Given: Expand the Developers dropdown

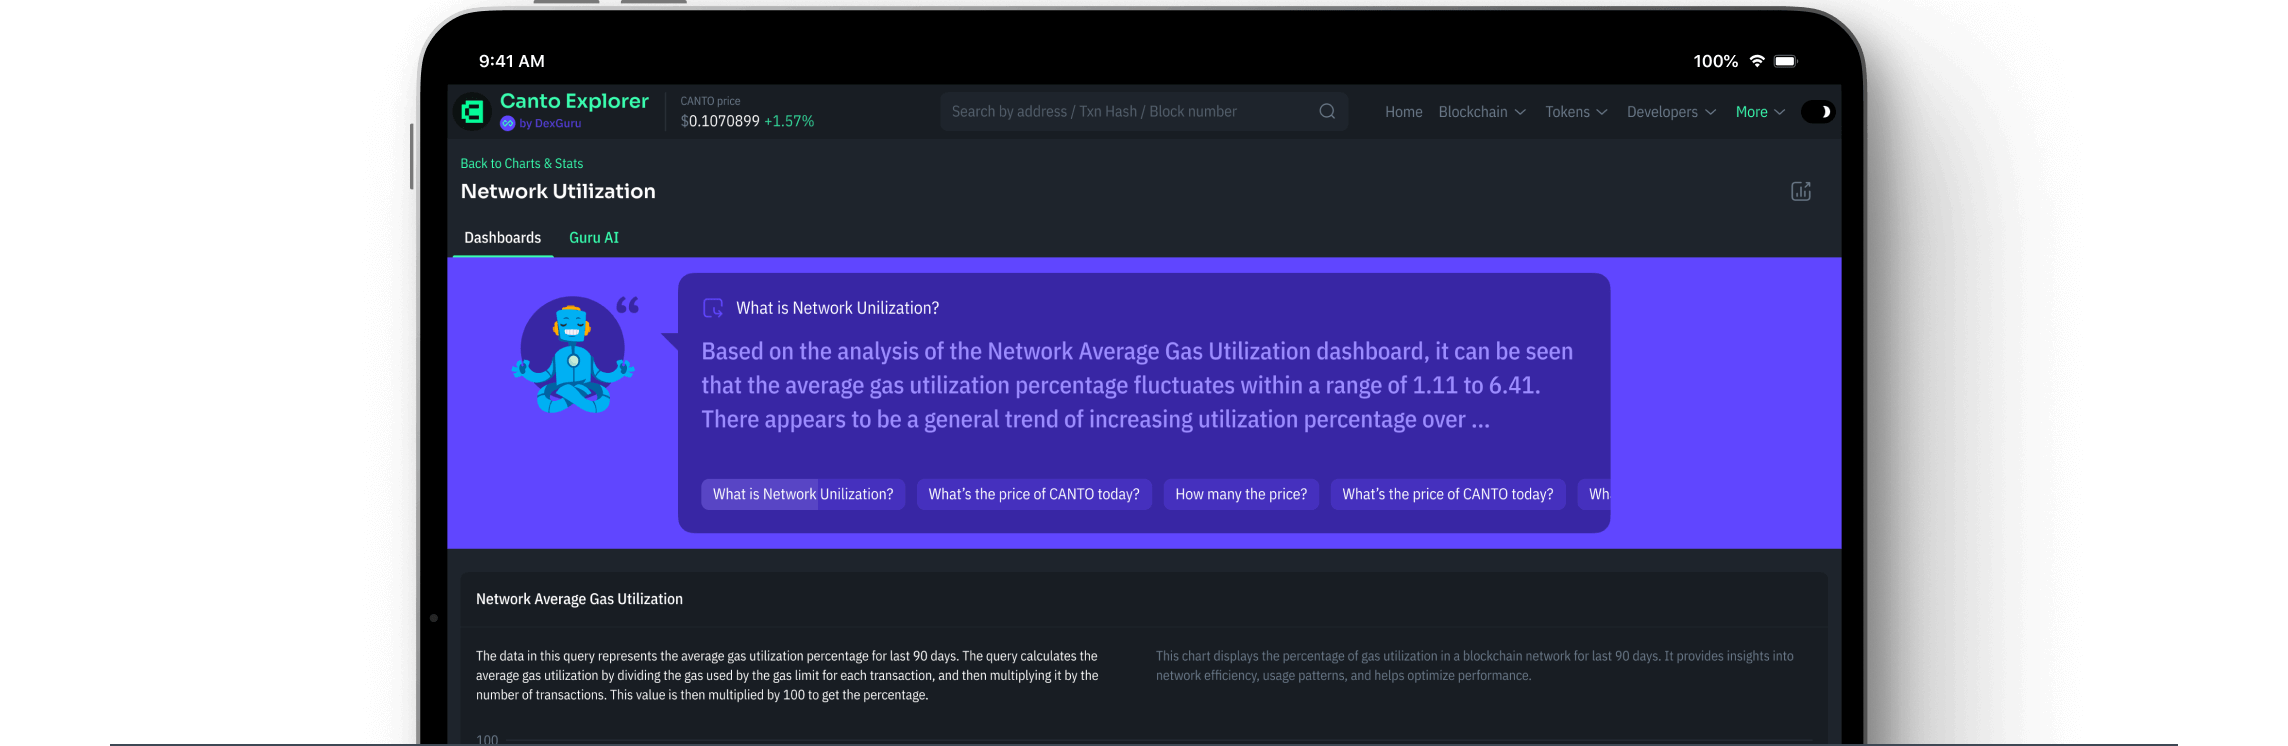Looking at the screenshot, I should tap(1670, 112).
